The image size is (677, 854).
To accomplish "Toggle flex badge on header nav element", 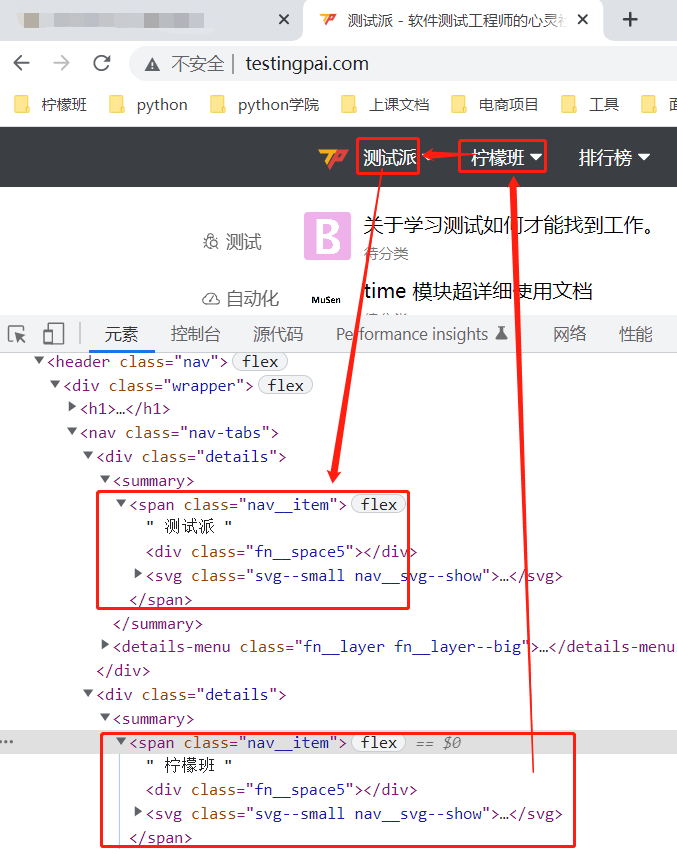I will point(260,361).
